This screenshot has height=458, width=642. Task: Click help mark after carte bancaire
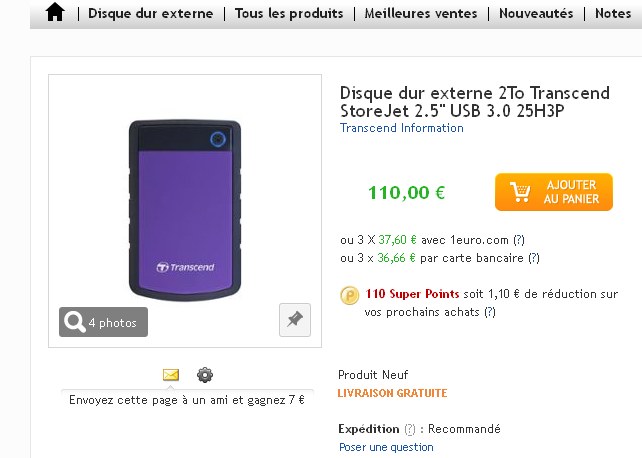click(x=534, y=257)
